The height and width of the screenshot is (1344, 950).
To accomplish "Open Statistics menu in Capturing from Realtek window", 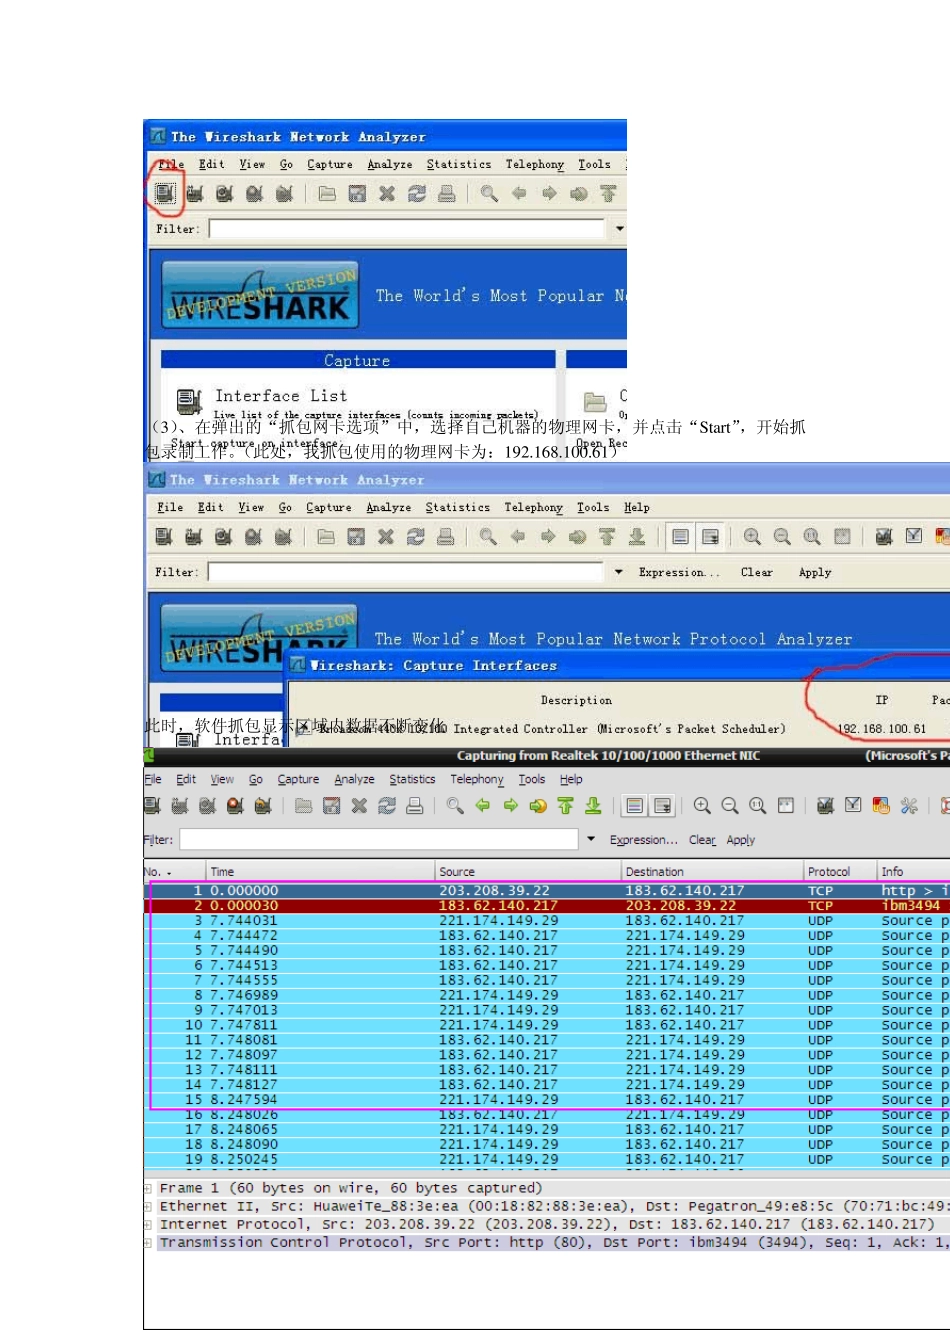I will click(412, 780).
